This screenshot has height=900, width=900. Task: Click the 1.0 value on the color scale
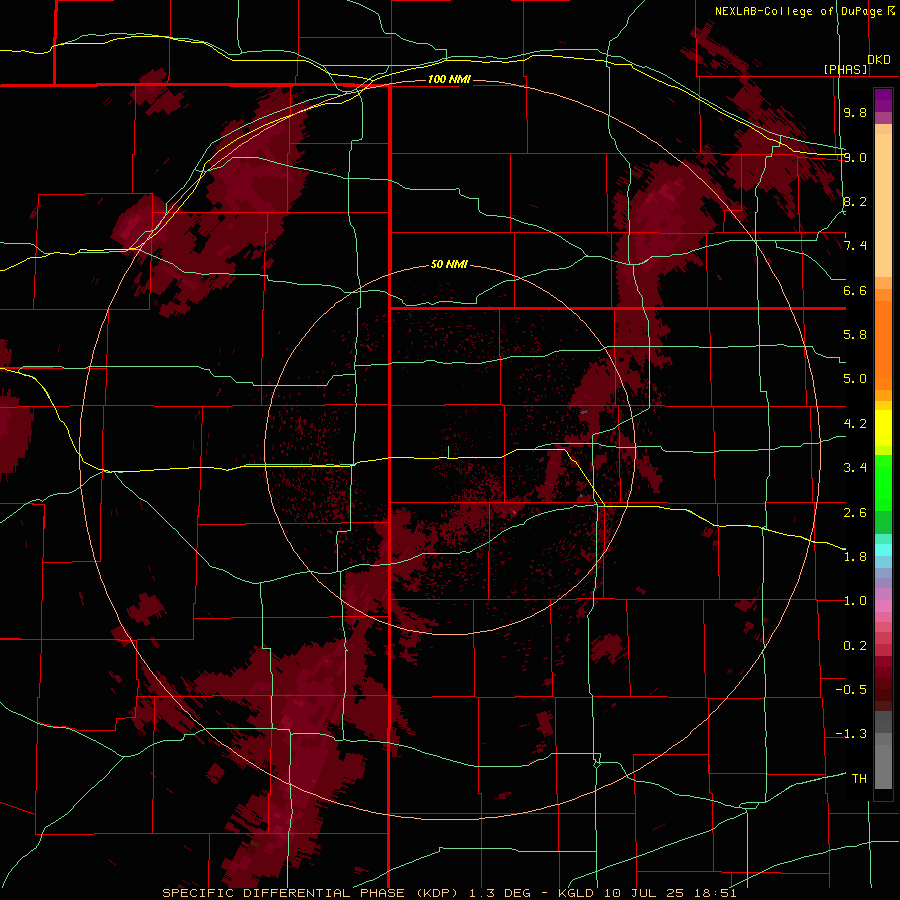[855, 601]
